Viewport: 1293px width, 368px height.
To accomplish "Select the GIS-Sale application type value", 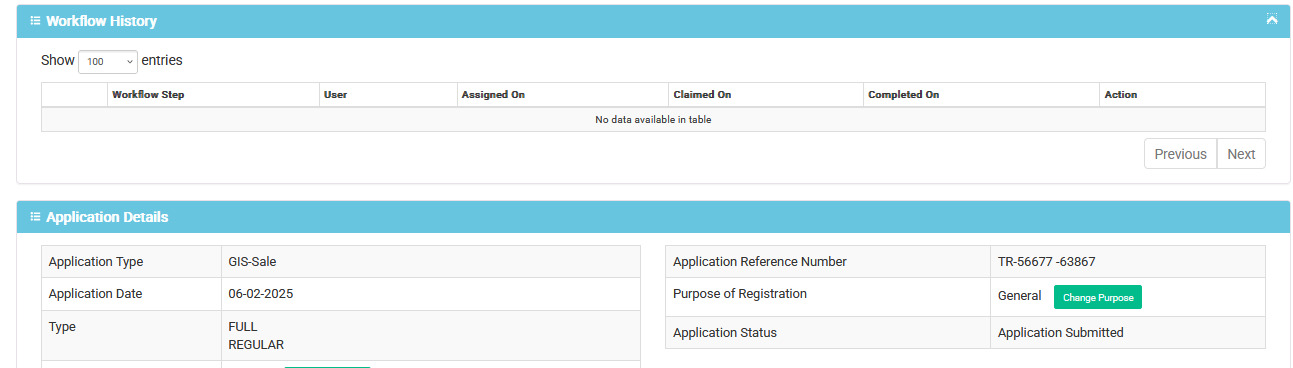I will coord(252,262).
